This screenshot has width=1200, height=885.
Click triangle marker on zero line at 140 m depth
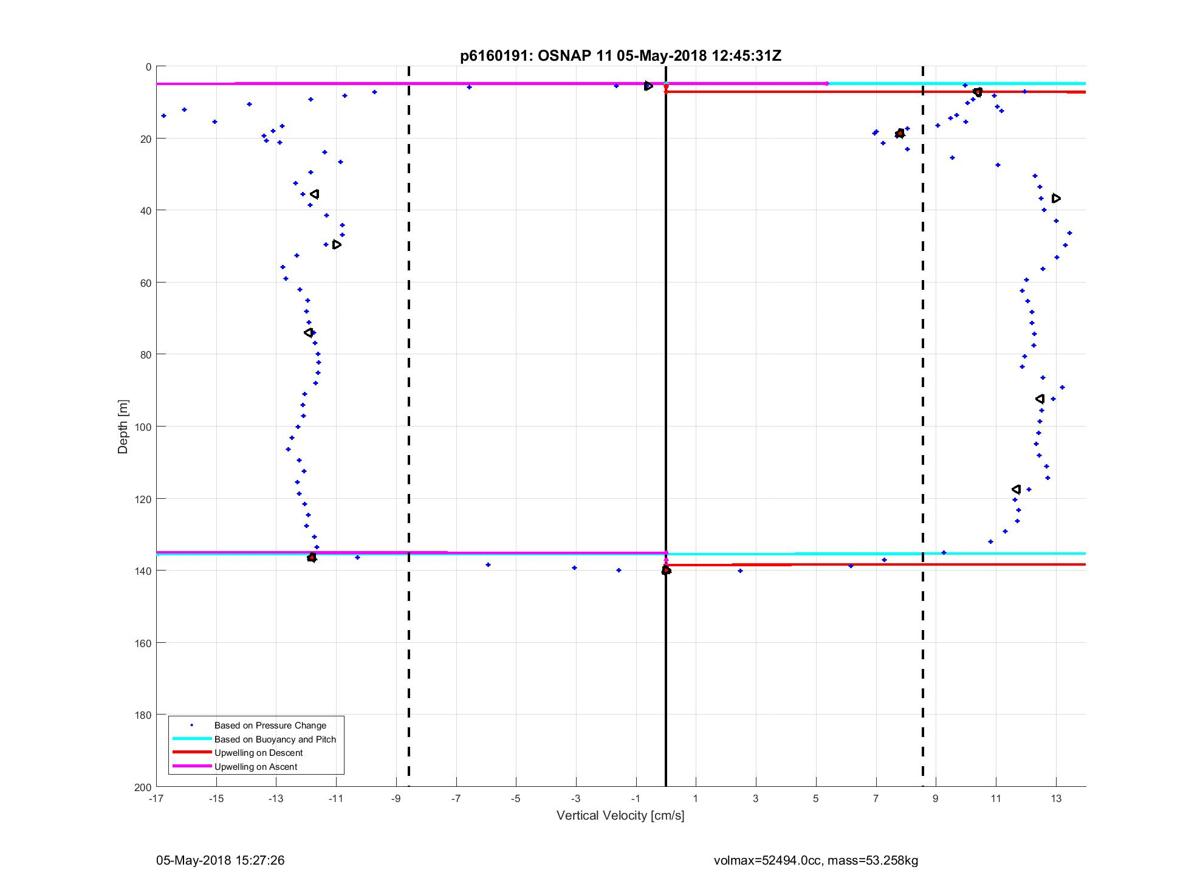[666, 570]
